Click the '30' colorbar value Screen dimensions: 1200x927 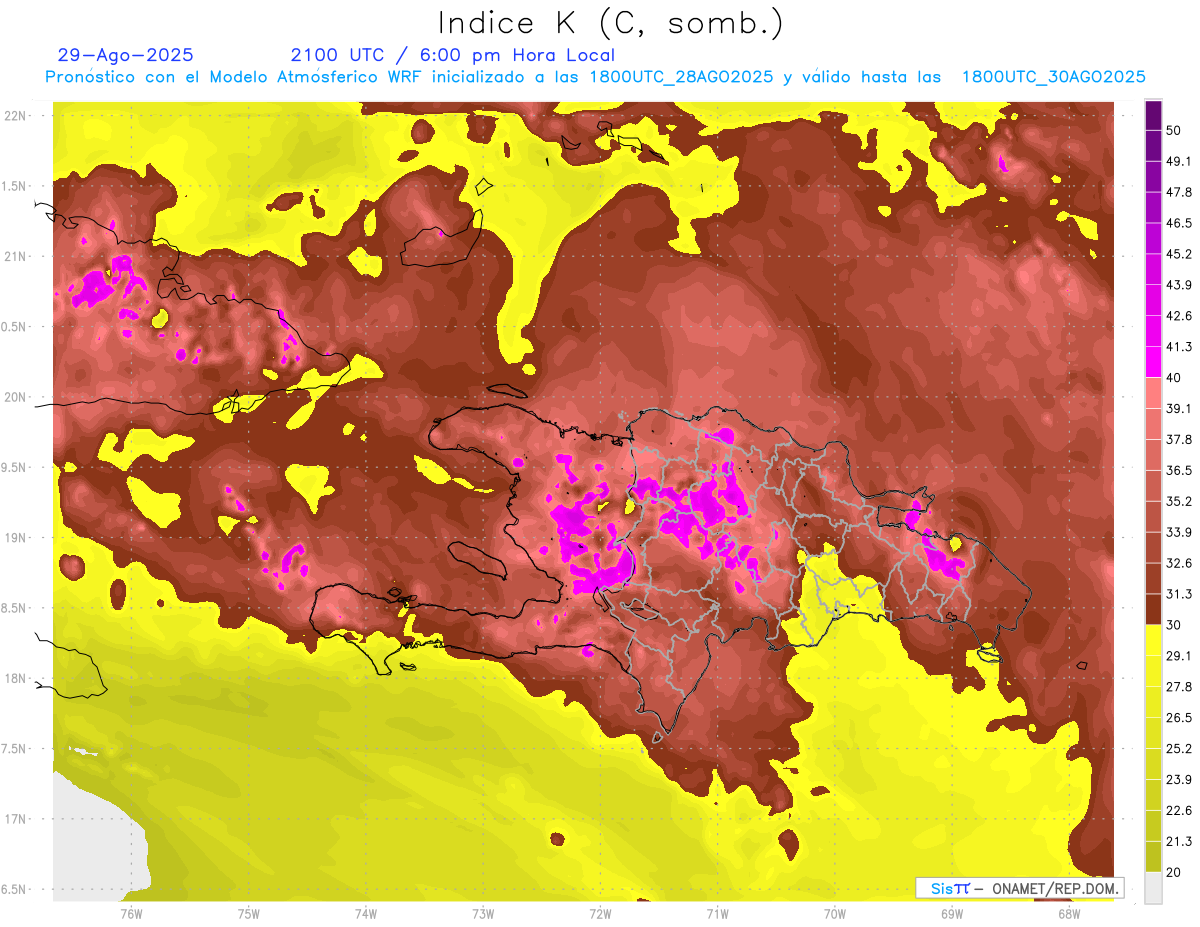1175,625
